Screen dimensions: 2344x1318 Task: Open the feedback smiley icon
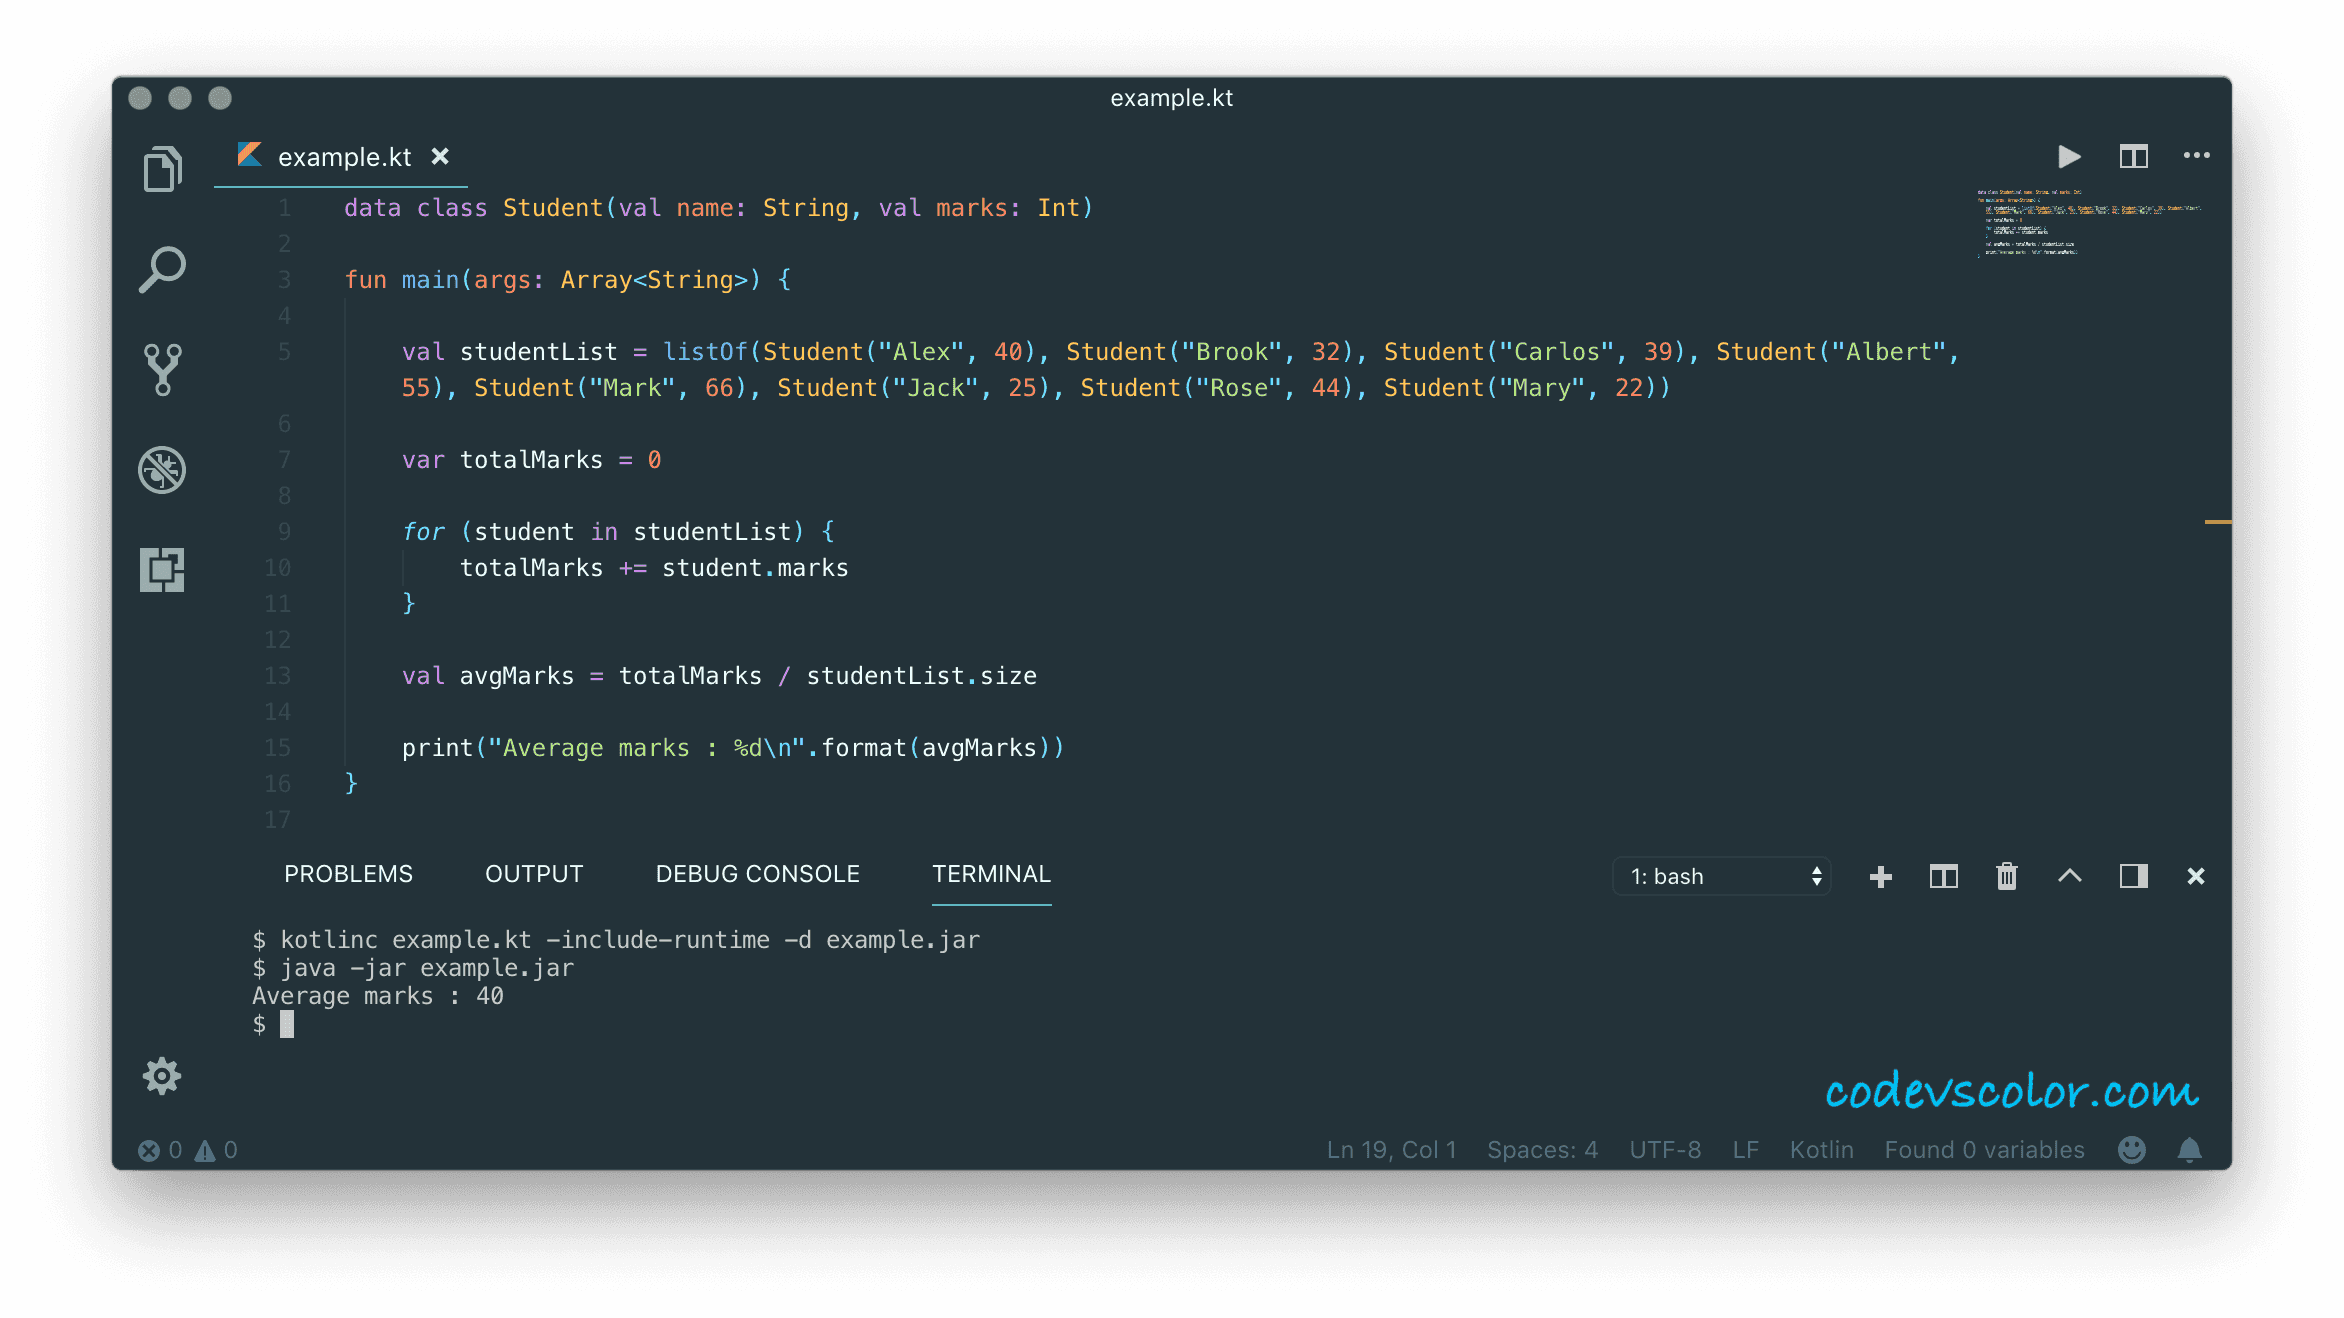tap(2132, 1150)
